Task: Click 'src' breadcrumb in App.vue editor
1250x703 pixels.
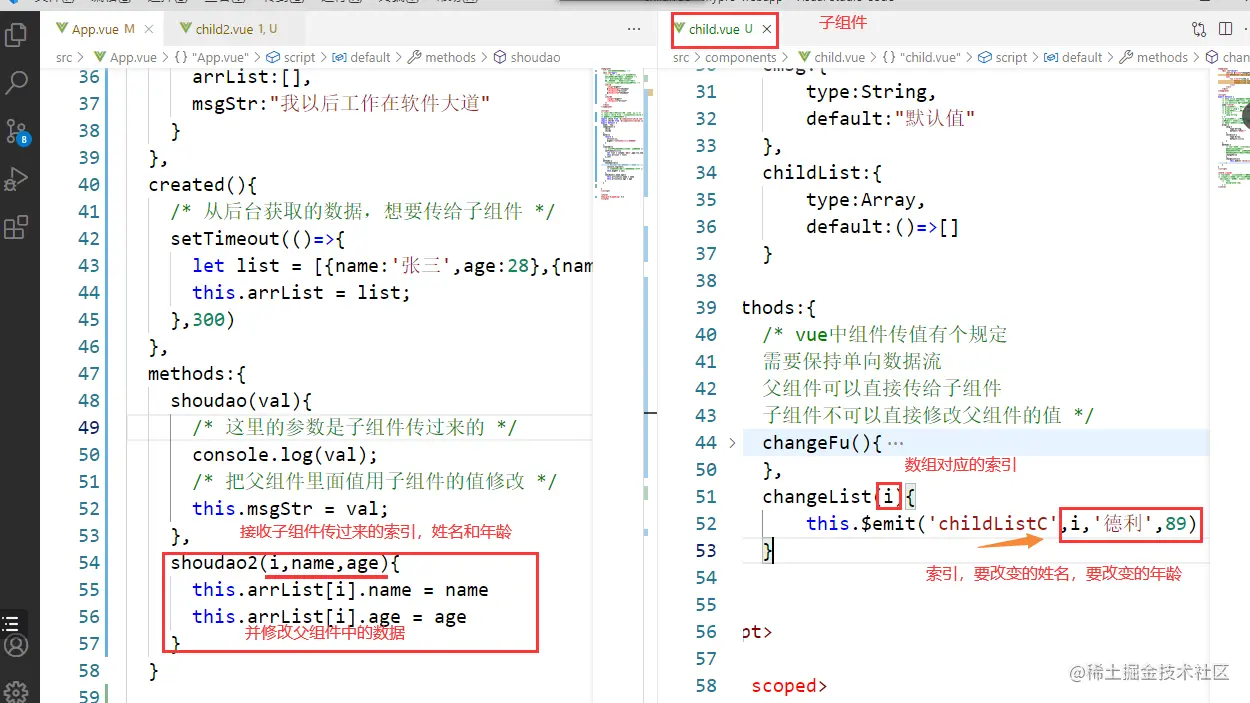Action: (x=64, y=57)
